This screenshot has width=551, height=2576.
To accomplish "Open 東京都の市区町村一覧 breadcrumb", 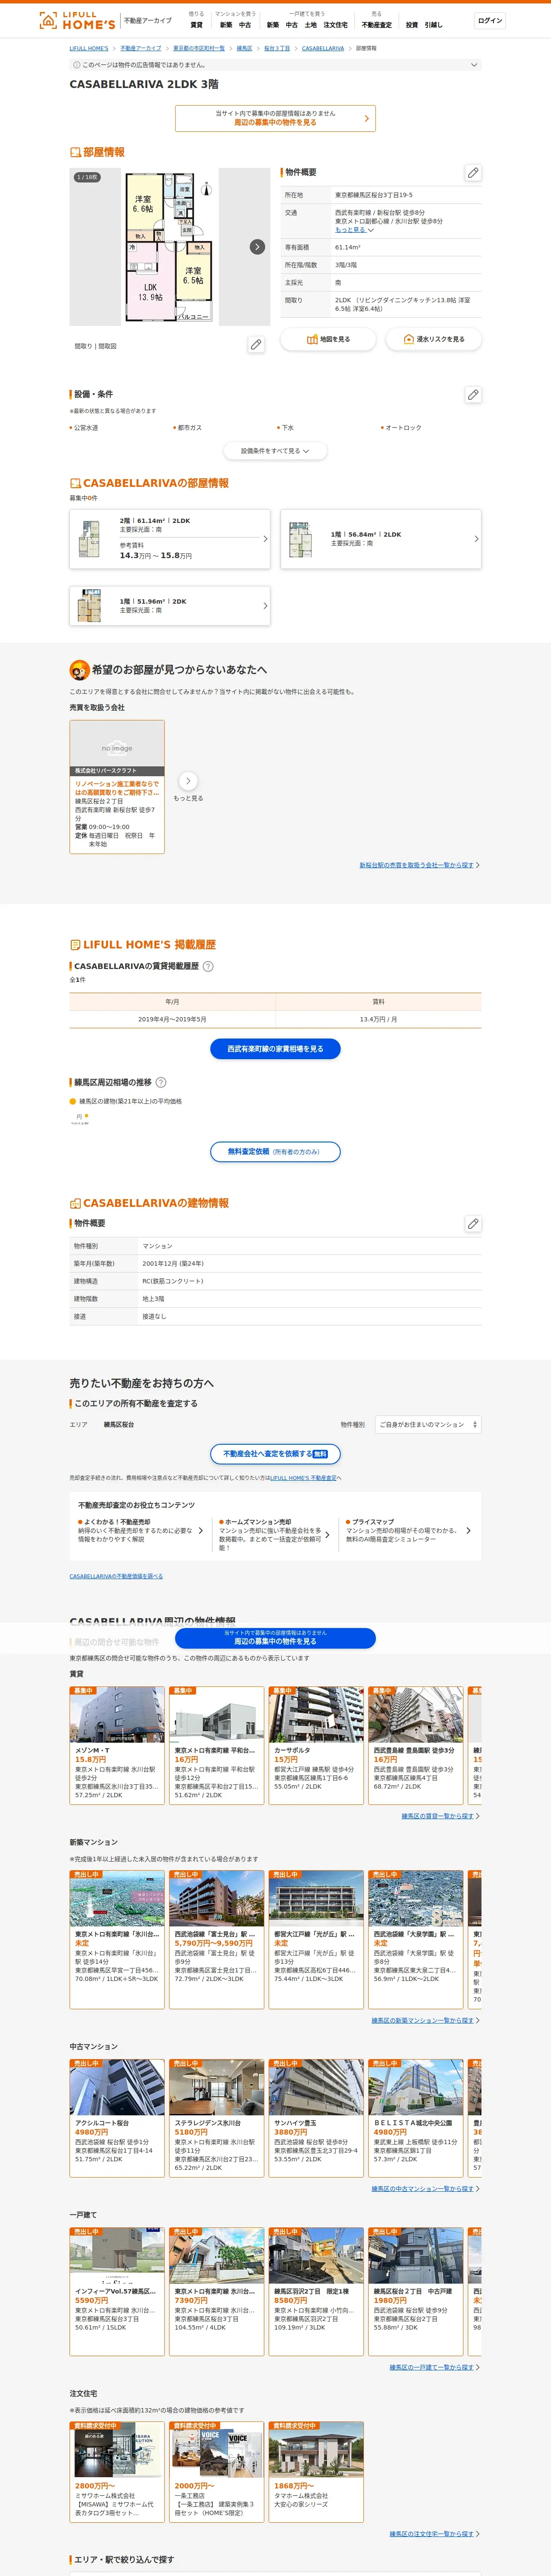I will 199,48.
